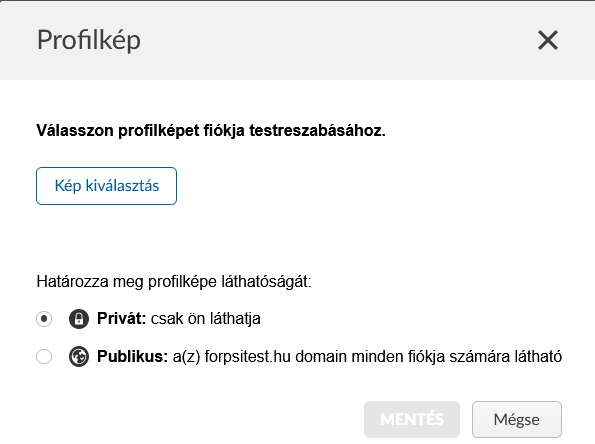595x444 pixels.
Task: Click the globe icon beside Publikus
Action: 79,357
